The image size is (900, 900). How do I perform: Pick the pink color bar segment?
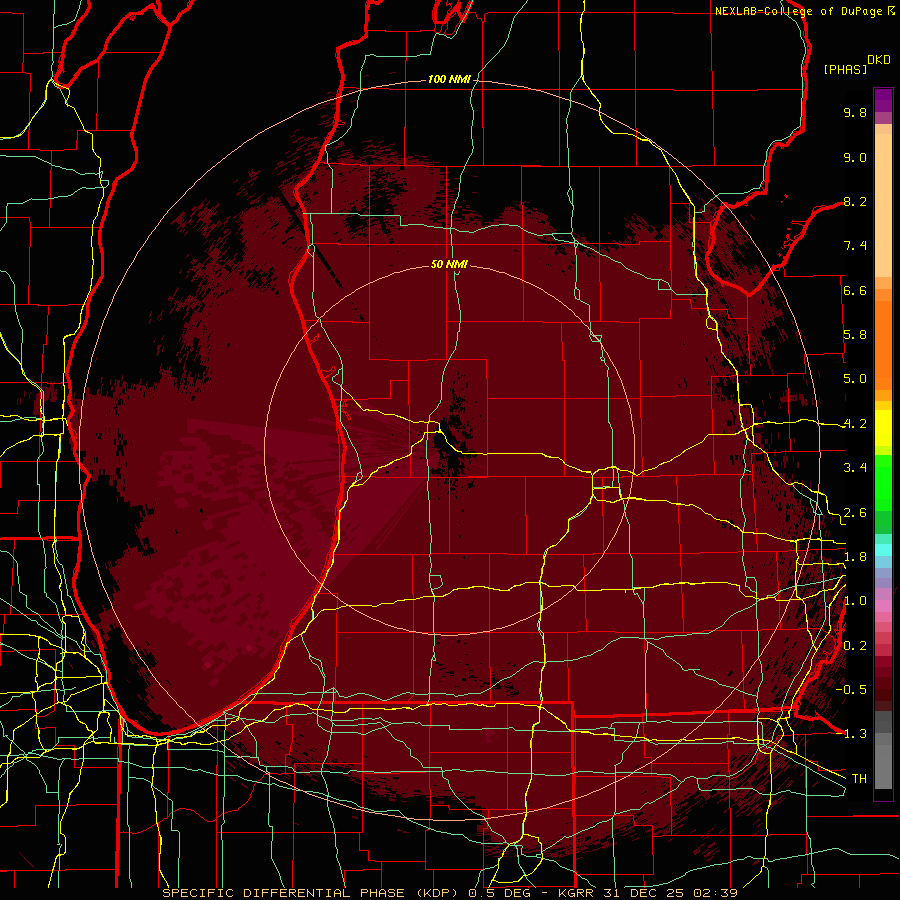[883, 606]
